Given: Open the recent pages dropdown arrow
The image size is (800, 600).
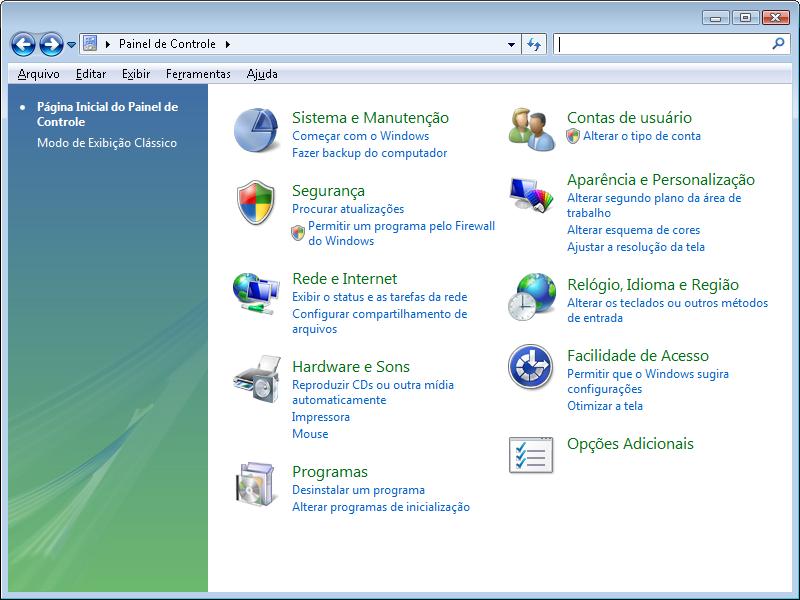Looking at the screenshot, I should (x=72, y=45).
